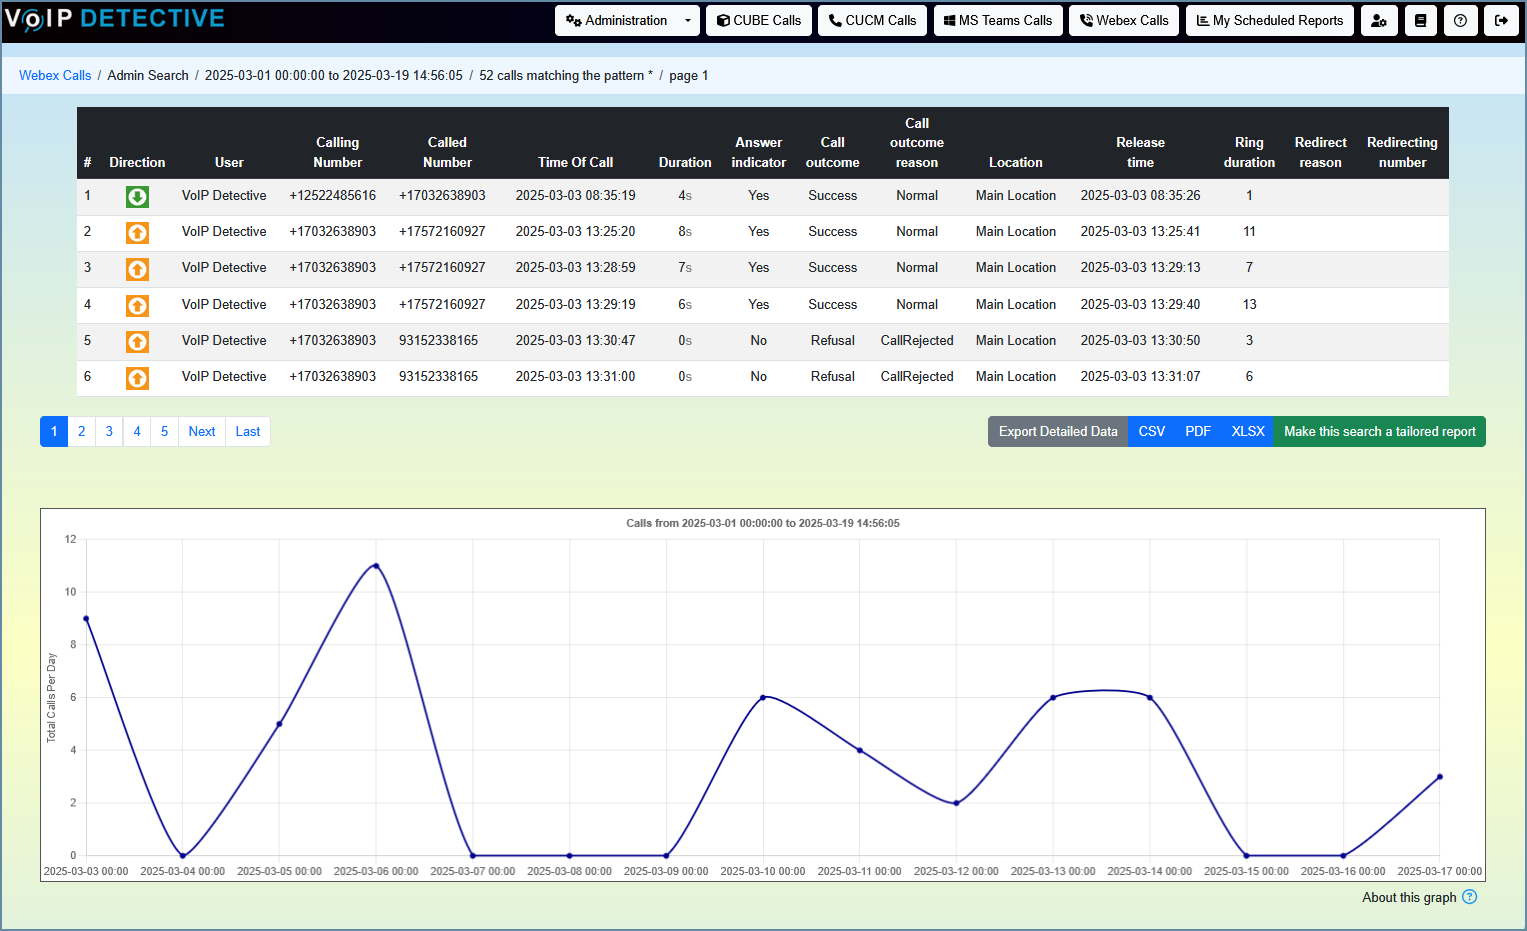The width and height of the screenshot is (1527, 931).
Task: Click called number 93152338165 in row 5
Action: 438,340
